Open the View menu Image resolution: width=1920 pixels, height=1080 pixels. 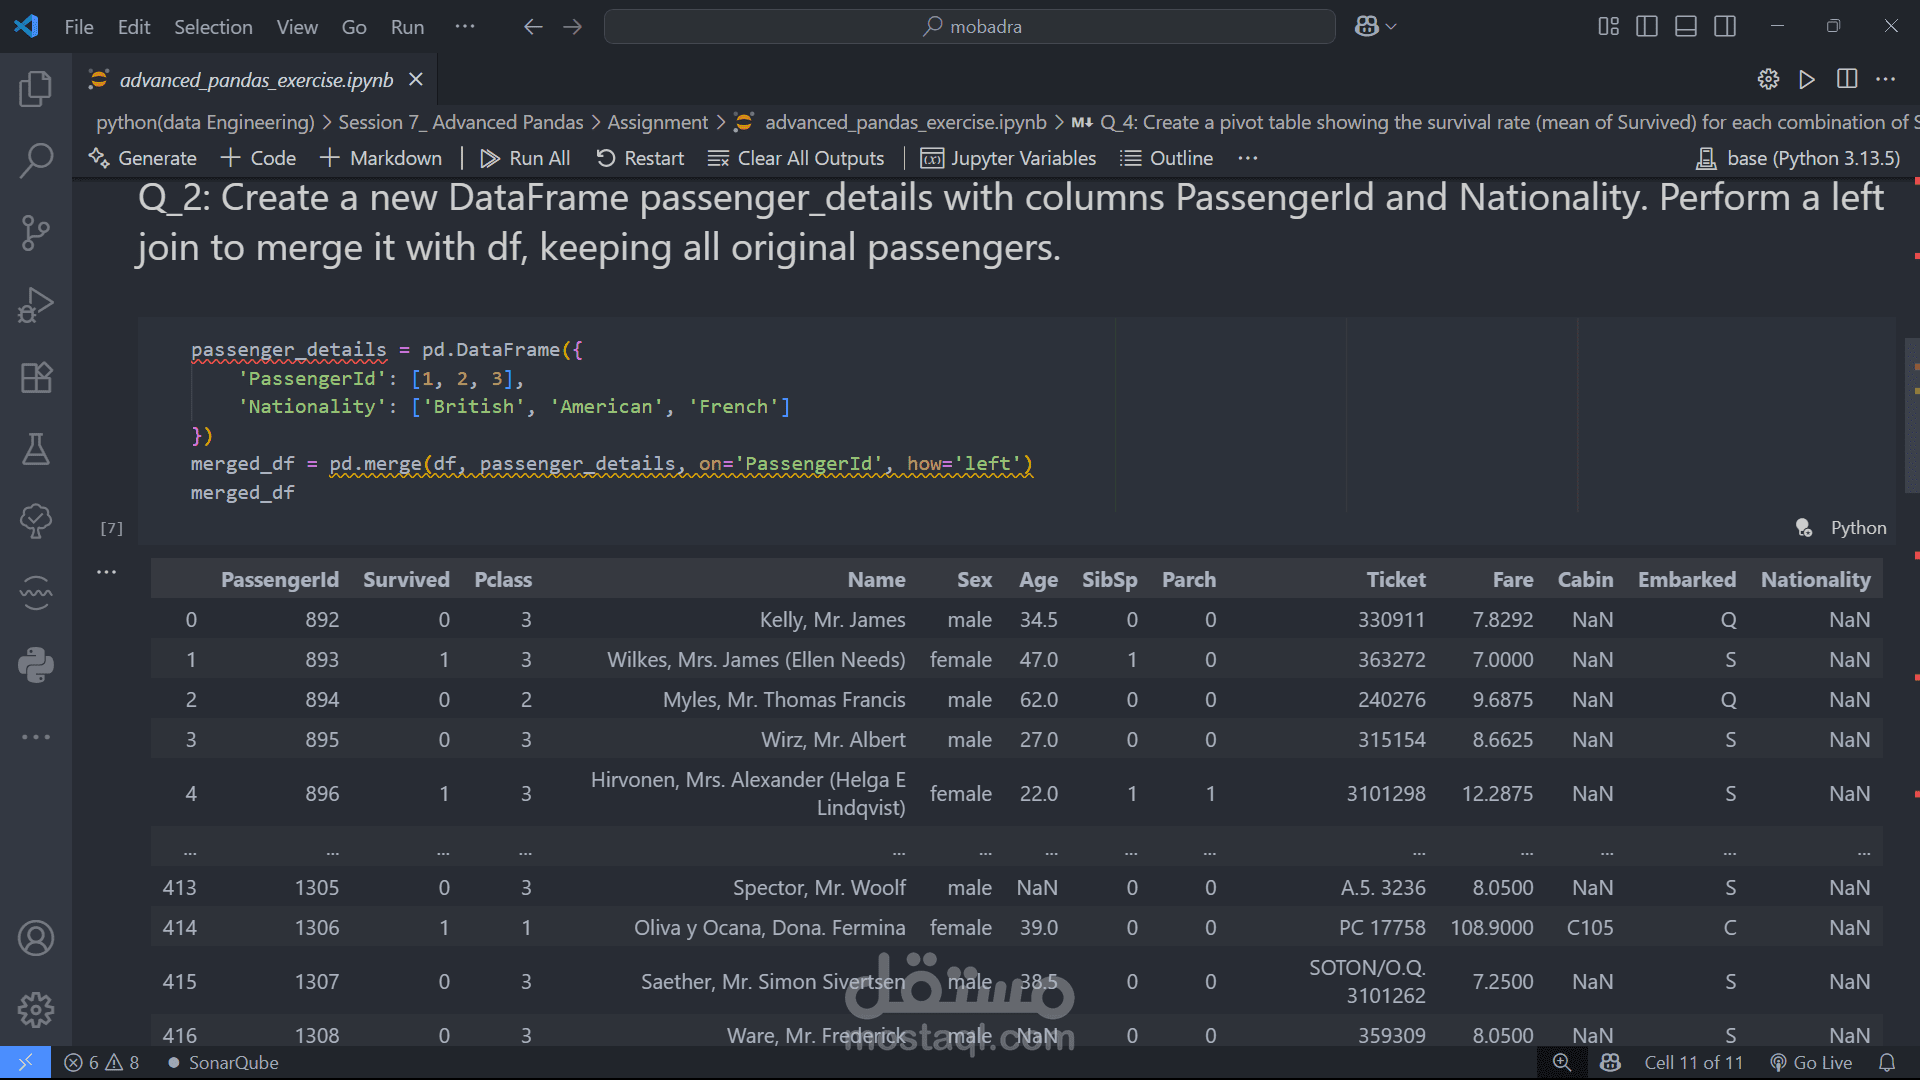[x=297, y=27]
